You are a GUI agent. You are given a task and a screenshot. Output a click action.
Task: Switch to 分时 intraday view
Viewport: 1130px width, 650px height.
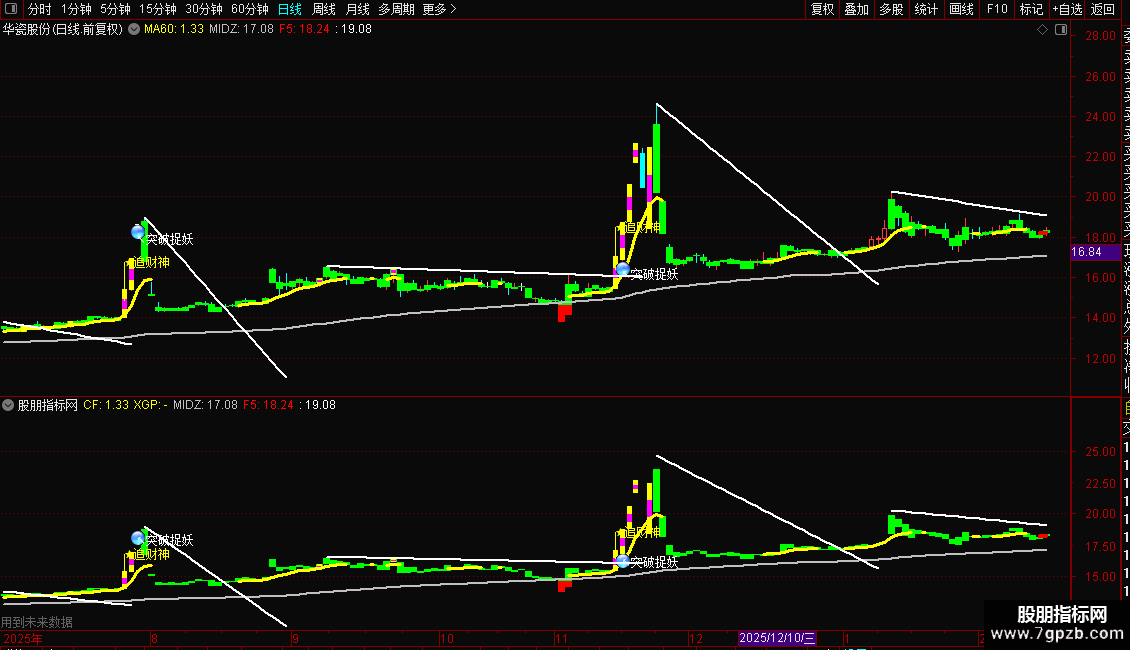coord(40,9)
